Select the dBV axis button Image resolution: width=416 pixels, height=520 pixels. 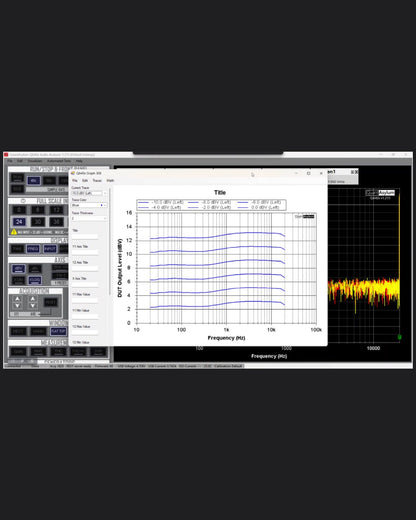coord(18,269)
